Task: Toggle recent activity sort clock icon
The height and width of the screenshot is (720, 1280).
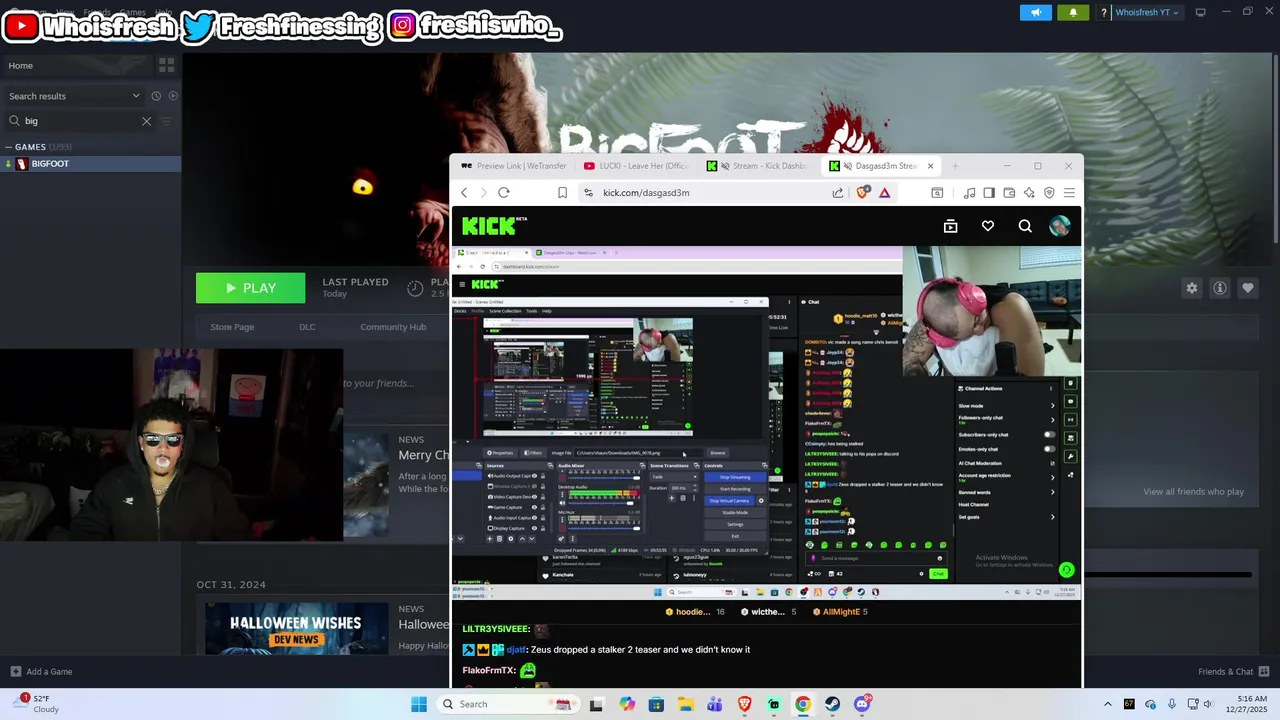Action: point(156,96)
